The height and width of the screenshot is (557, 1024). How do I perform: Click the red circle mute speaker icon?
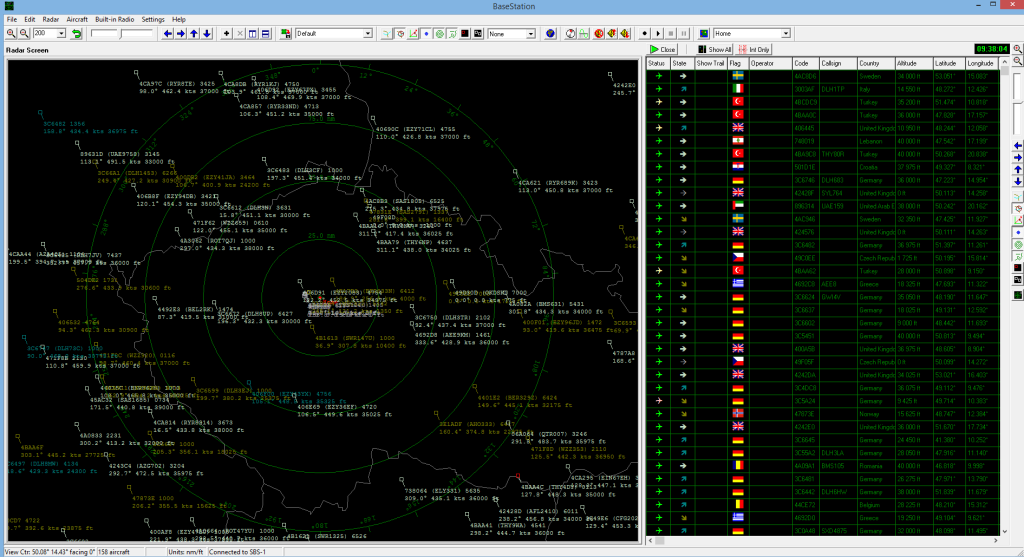tap(599, 33)
